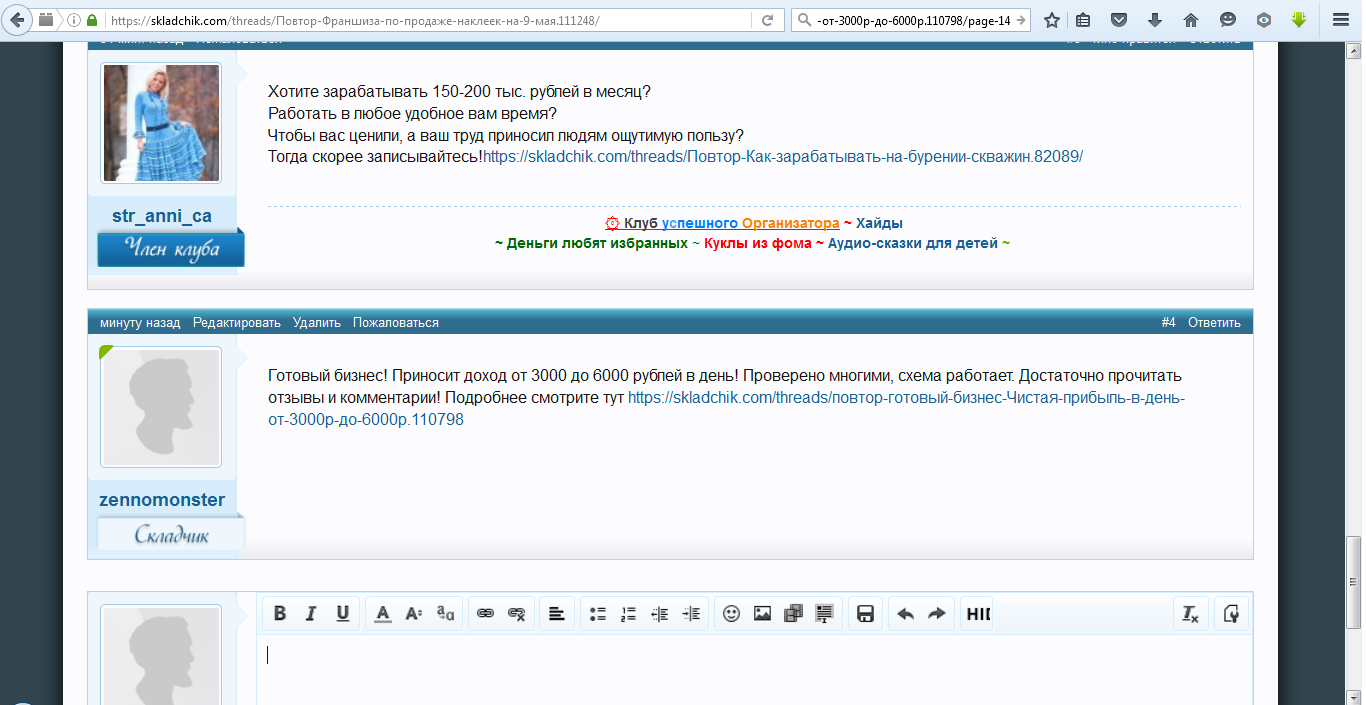This screenshot has height=705, width=1366.
Task: Open Куклы из фома signature link
Action: (758, 243)
